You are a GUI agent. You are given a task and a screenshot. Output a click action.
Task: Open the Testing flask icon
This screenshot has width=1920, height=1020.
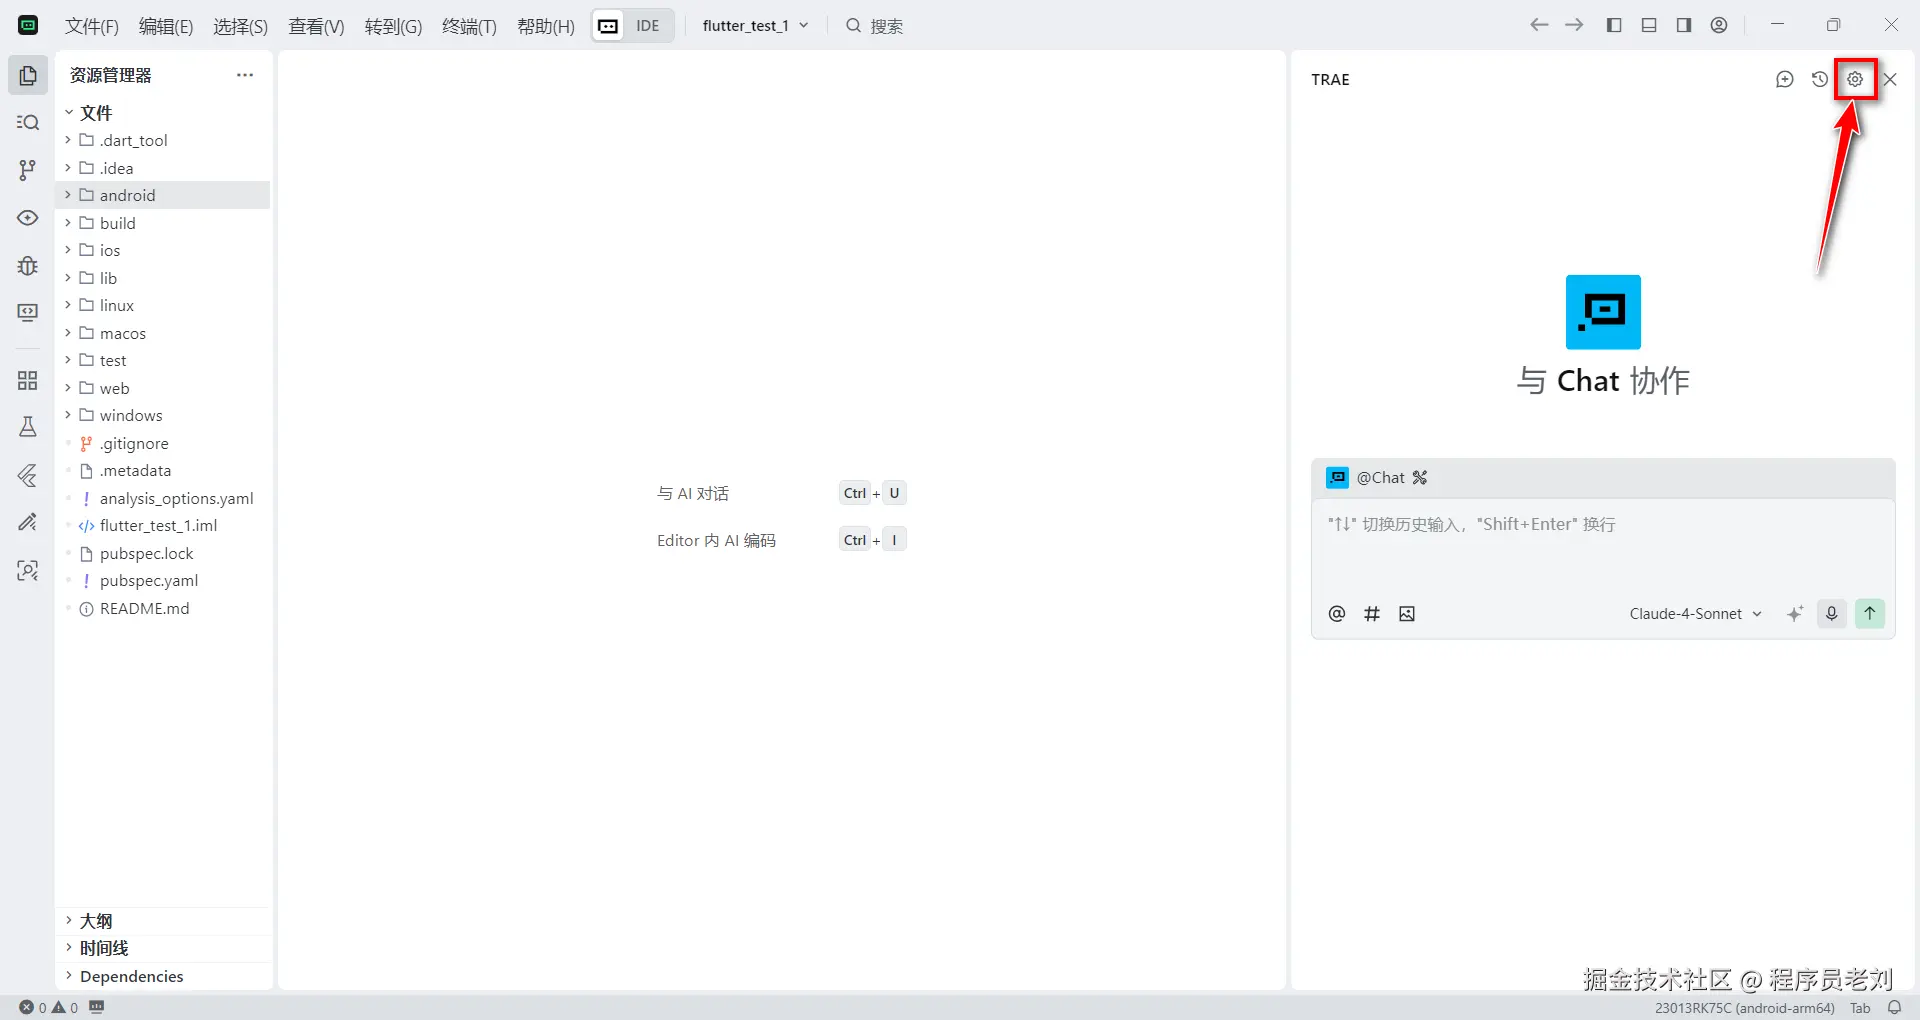point(28,427)
